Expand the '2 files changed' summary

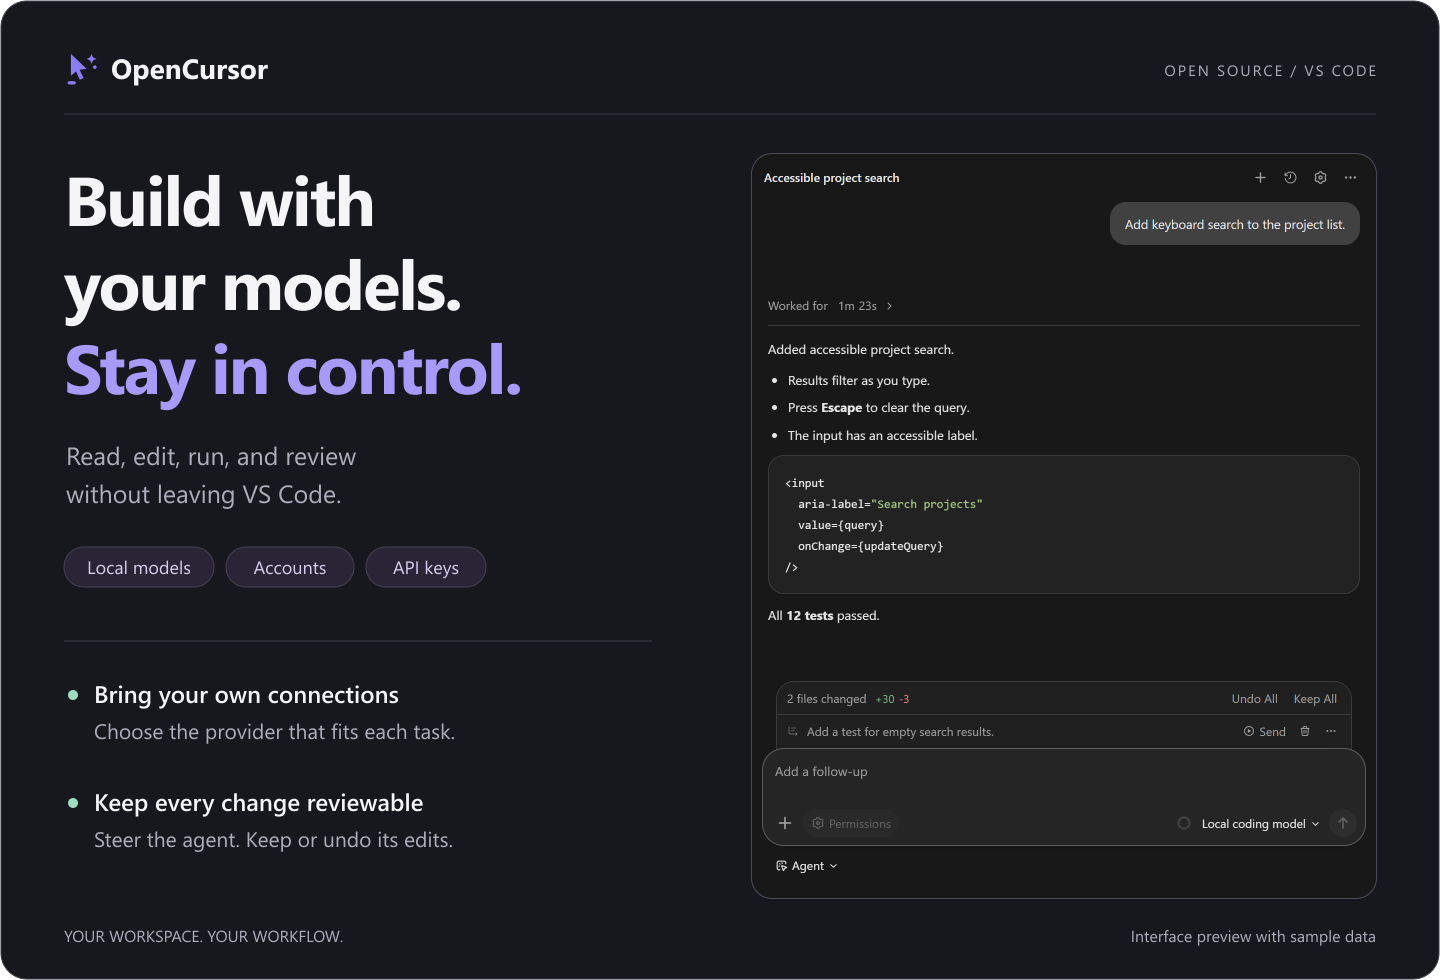826,699
